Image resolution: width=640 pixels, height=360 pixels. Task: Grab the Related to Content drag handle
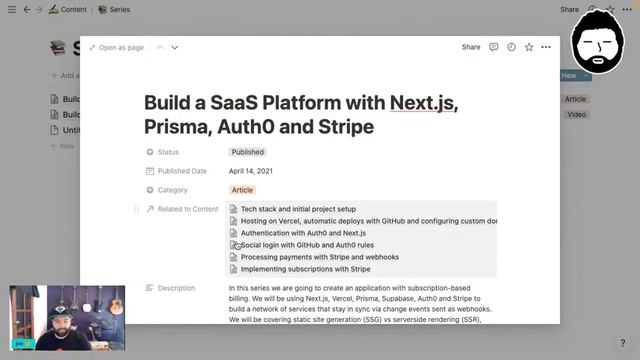[x=136, y=209]
